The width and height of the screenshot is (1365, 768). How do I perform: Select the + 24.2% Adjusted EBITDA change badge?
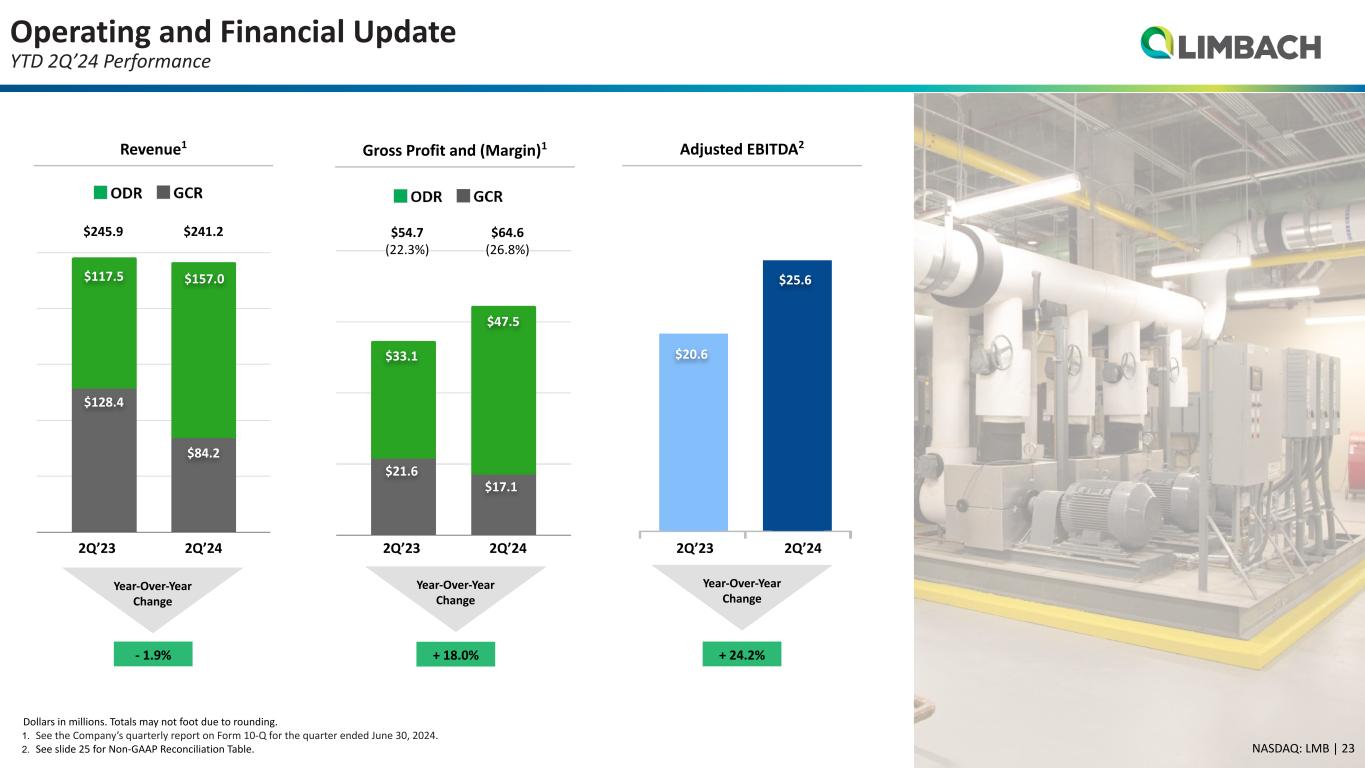741,655
